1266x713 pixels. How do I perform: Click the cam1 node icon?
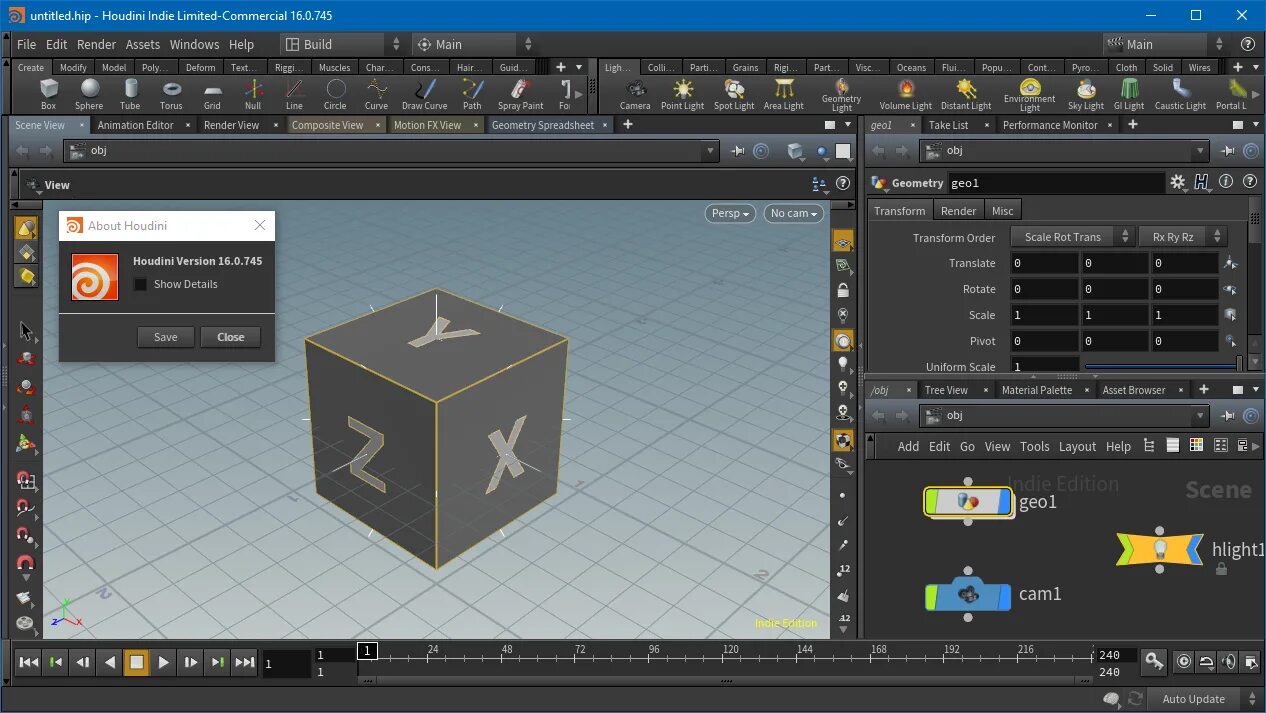(x=968, y=594)
